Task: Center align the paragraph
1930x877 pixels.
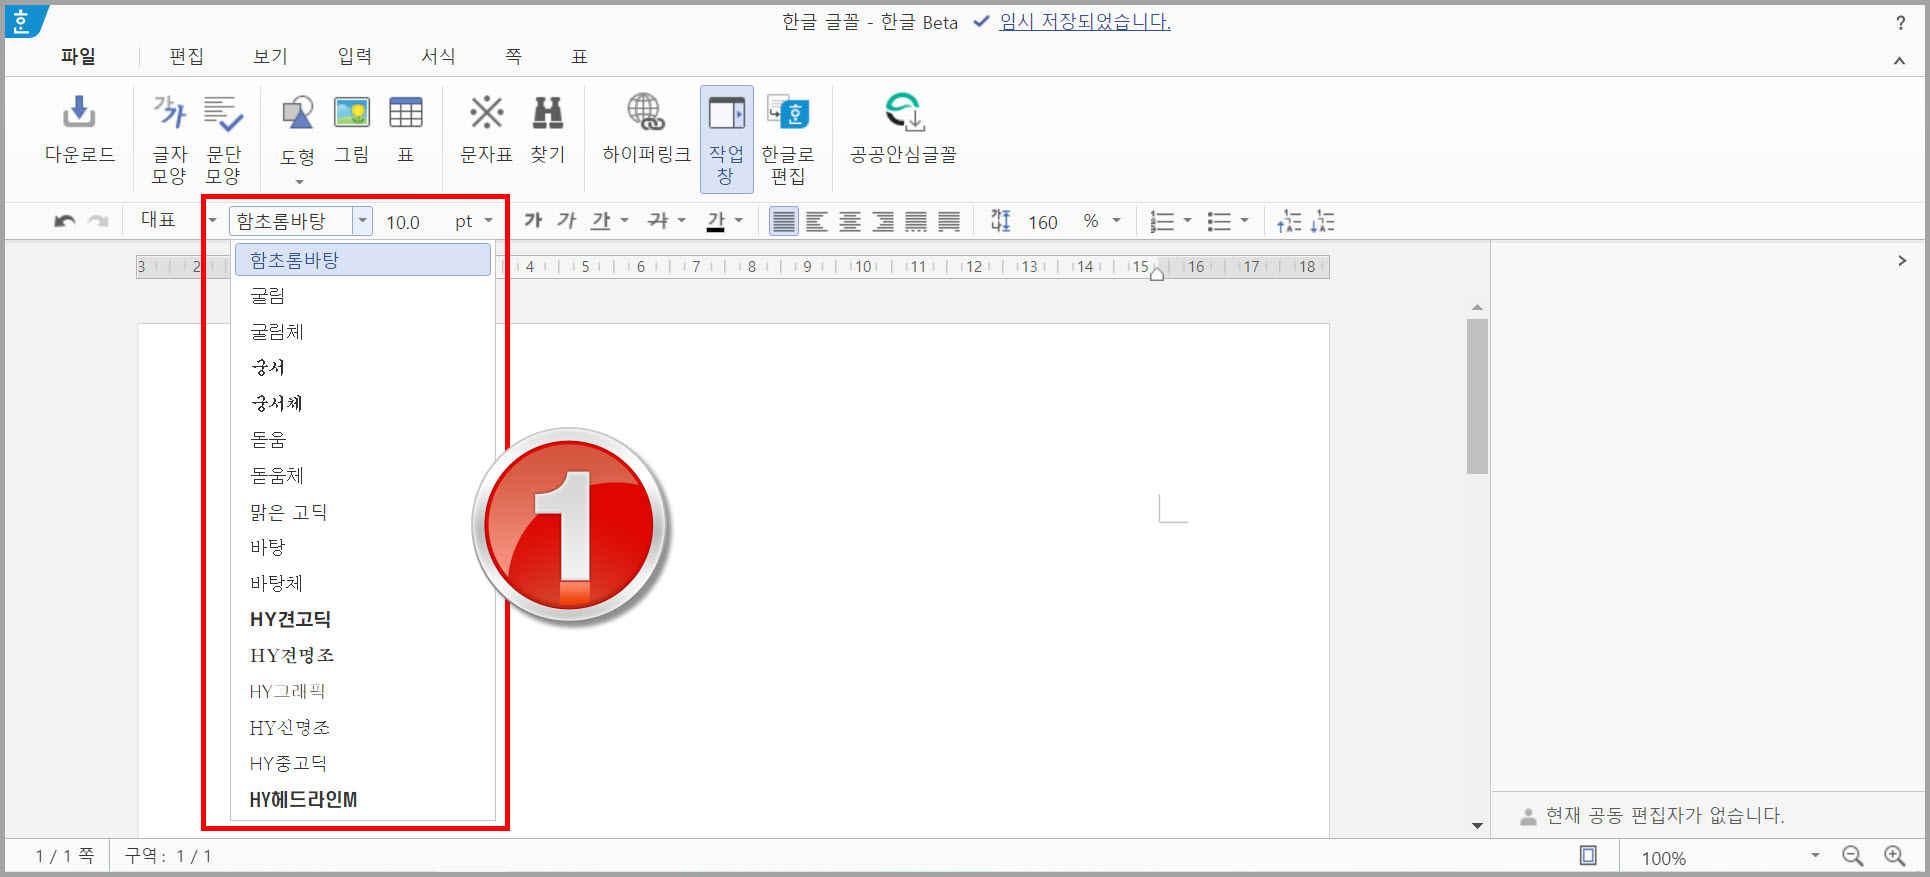Action: point(850,221)
